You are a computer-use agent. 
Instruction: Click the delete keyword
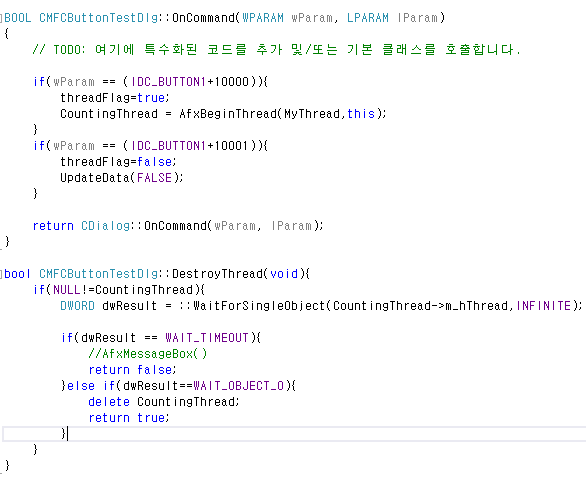pyautogui.click(x=109, y=402)
